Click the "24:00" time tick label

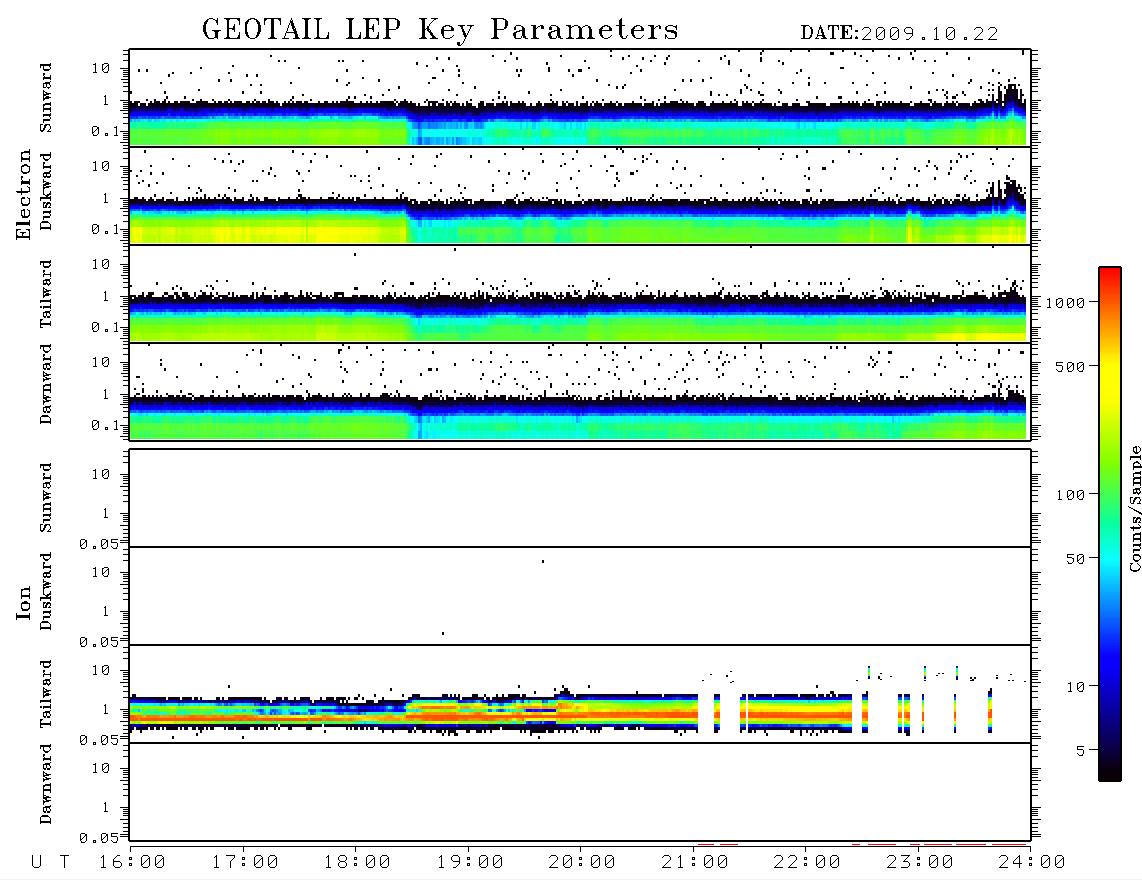(x=1032, y=863)
